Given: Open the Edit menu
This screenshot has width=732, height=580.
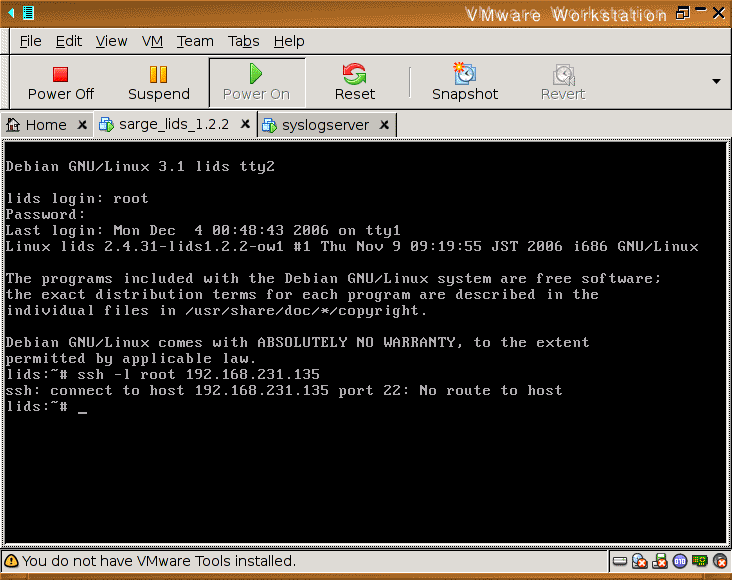Looking at the screenshot, I should (69, 41).
